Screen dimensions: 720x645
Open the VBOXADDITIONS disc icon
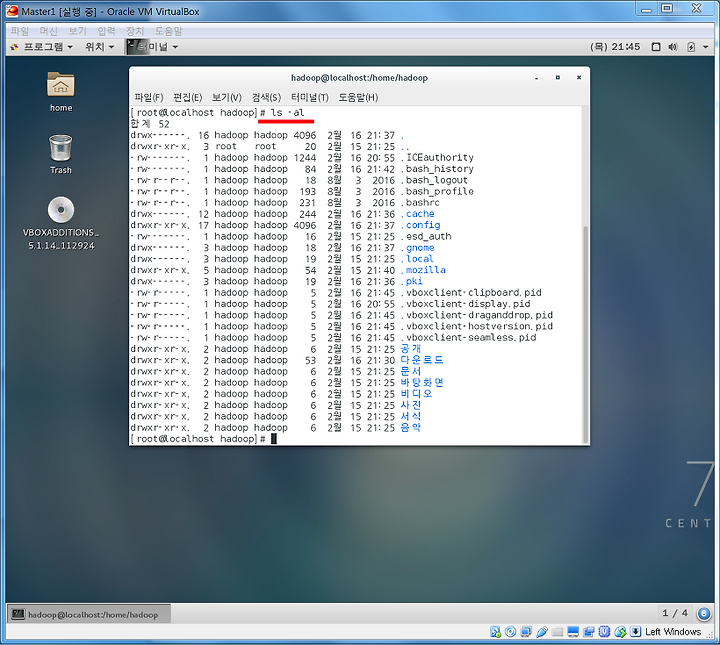(x=61, y=223)
